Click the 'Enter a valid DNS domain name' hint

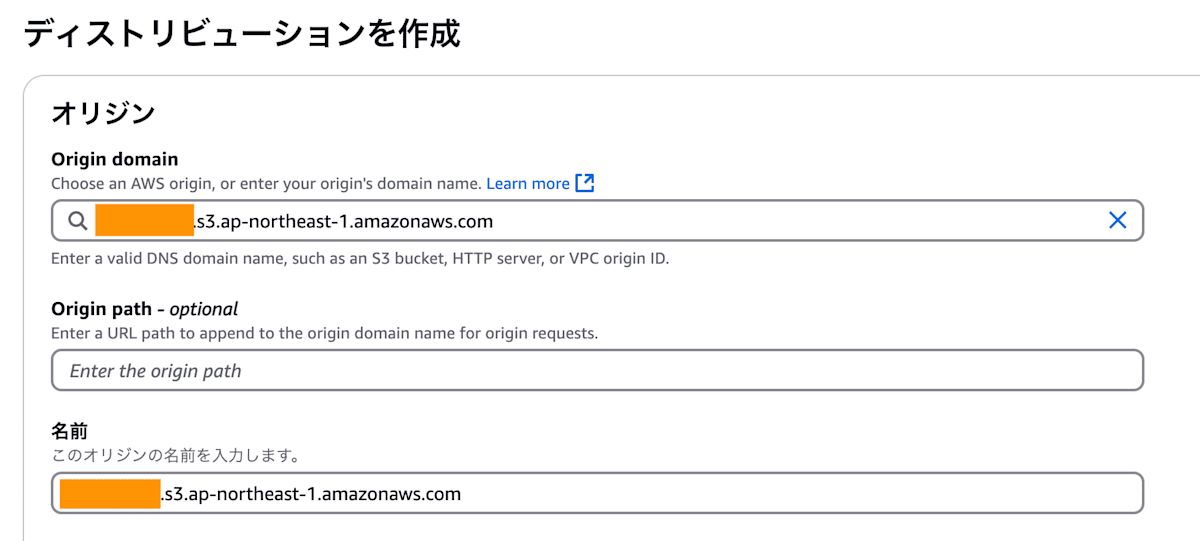pyautogui.click(x=360, y=259)
